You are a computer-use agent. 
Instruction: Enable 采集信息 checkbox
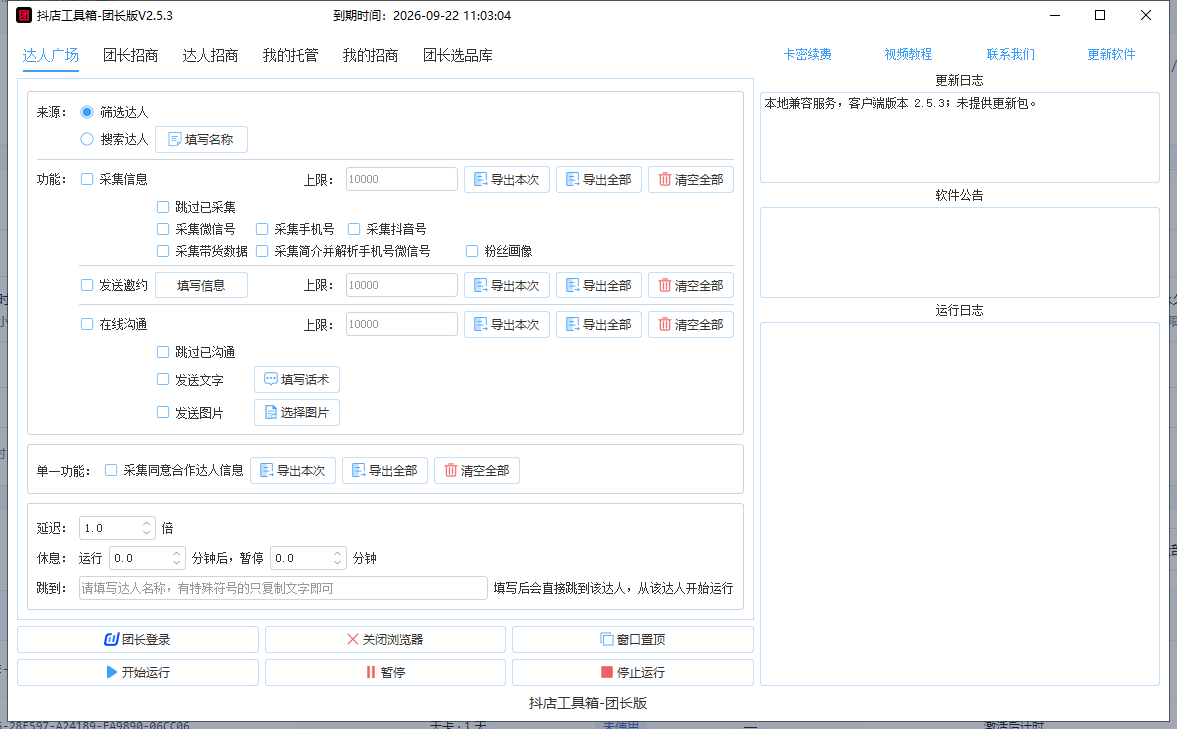click(87, 179)
